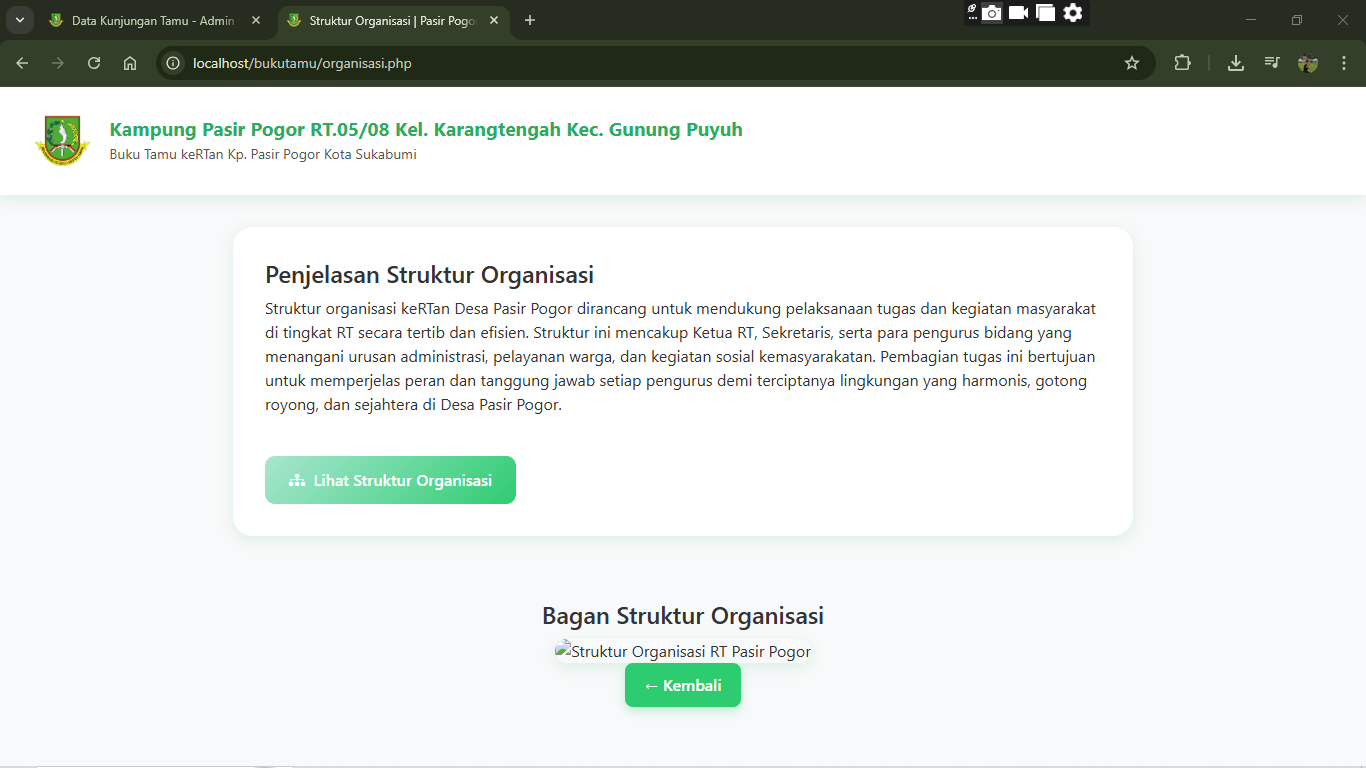
Task: Expand the tab search dropdown
Action: [19, 20]
